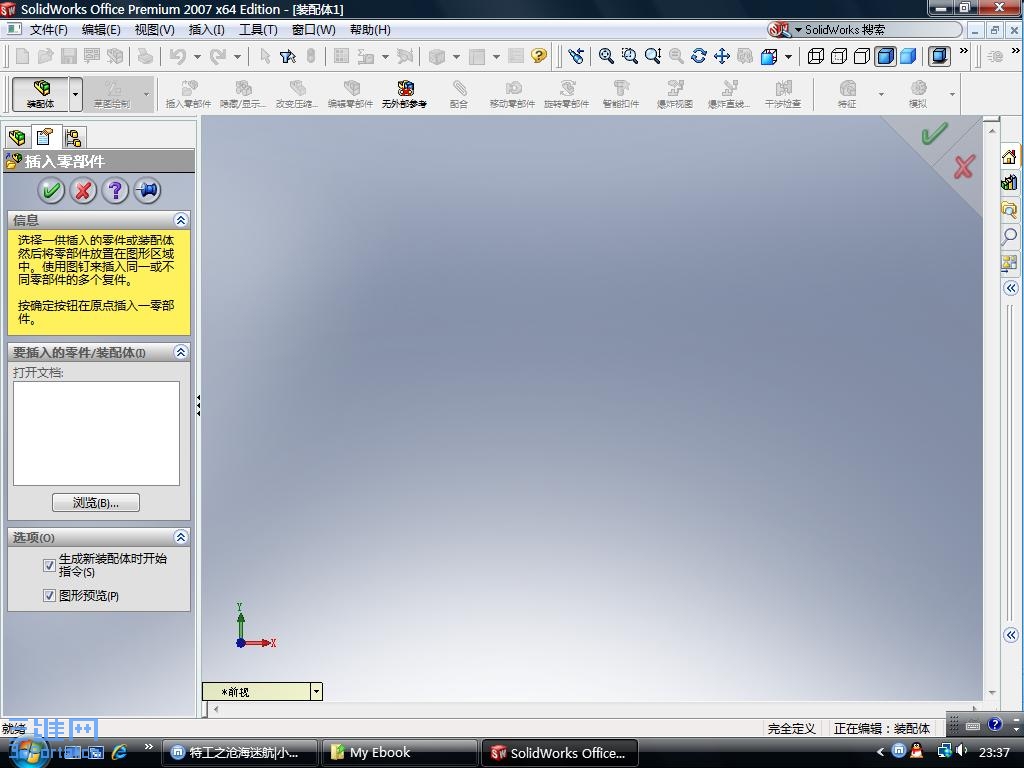Click the New document icon
The height and width of the screenshot is (768, 1024).
[x=23, y=56]
